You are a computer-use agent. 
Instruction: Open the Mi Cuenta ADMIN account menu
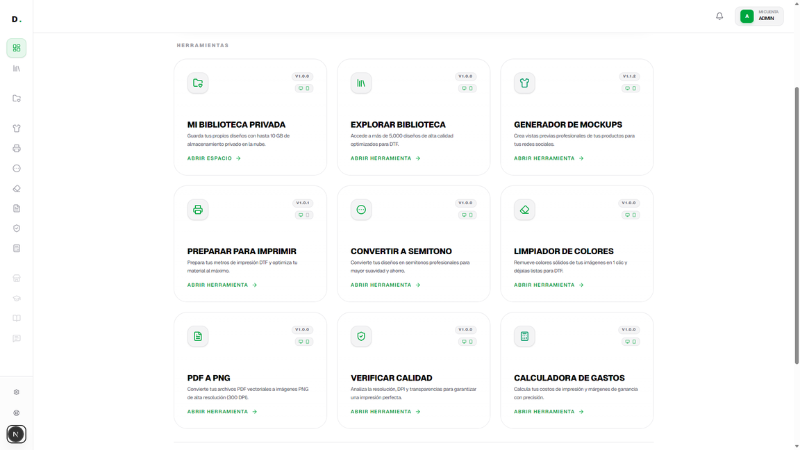(759, 16)
